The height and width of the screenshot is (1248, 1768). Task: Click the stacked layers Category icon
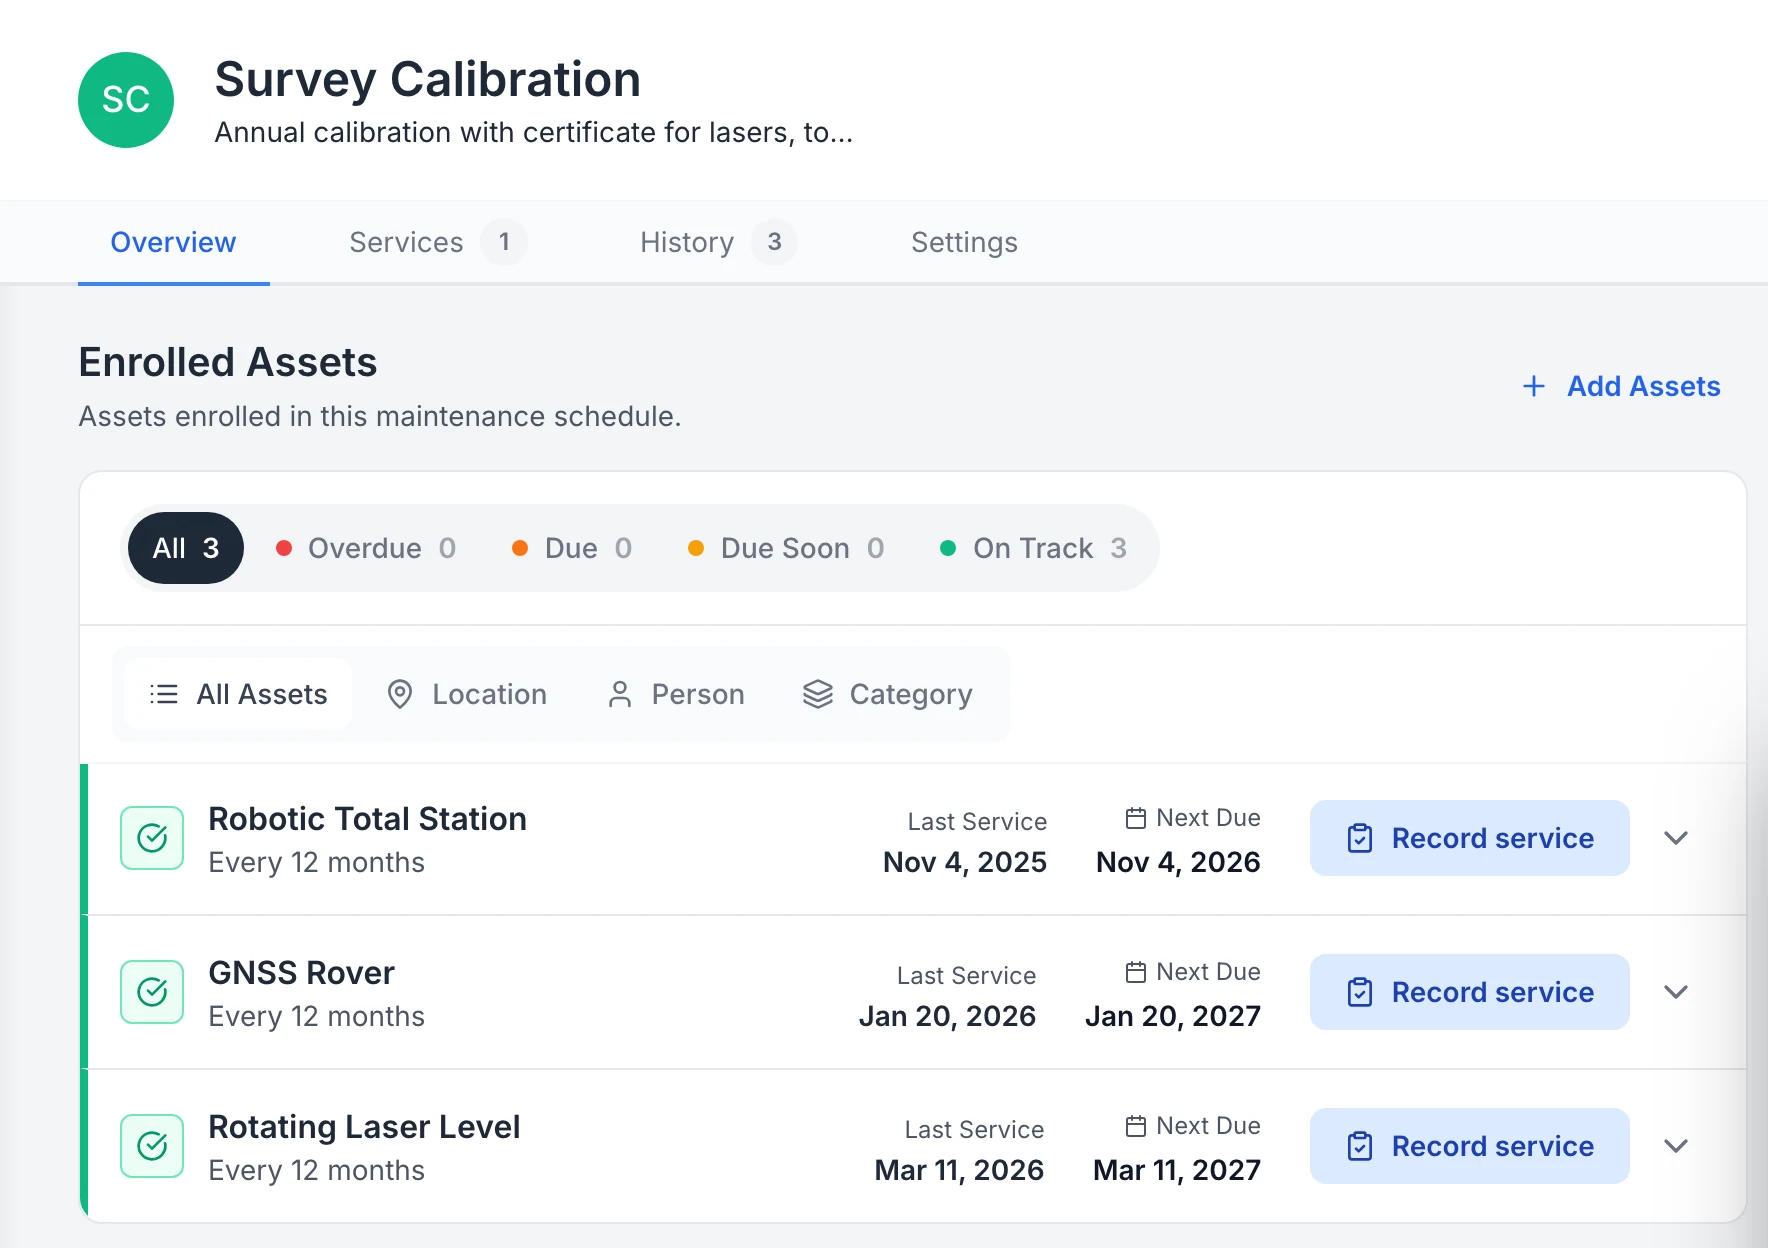(818, 694)
